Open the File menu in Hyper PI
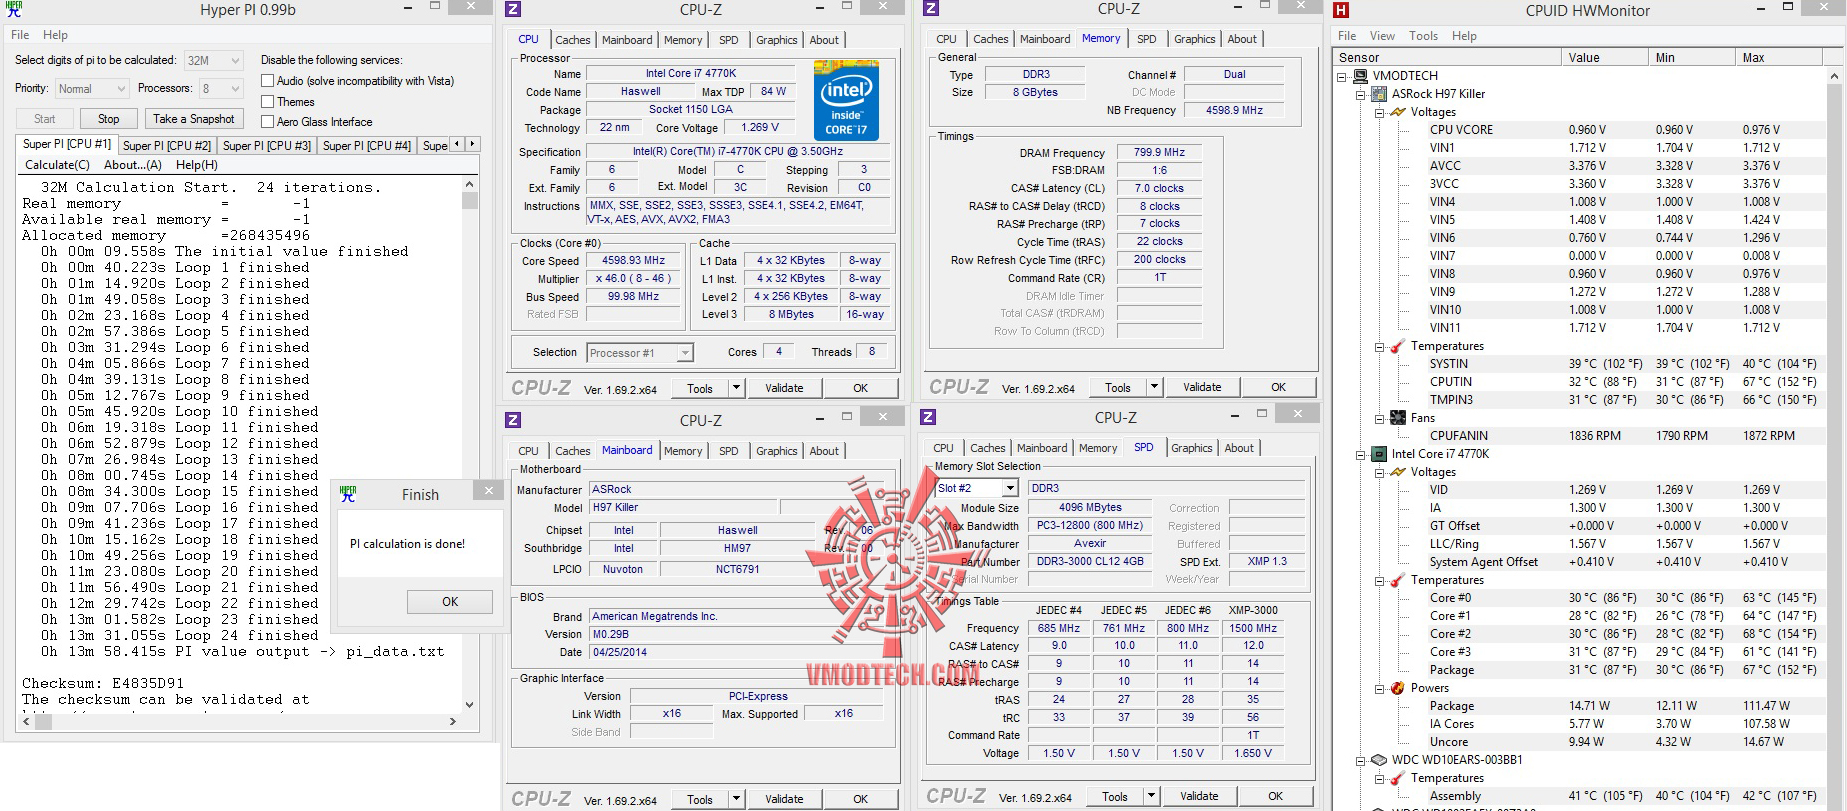The width and height of the screenshot is (1847, 811). (x=20, y=35)
